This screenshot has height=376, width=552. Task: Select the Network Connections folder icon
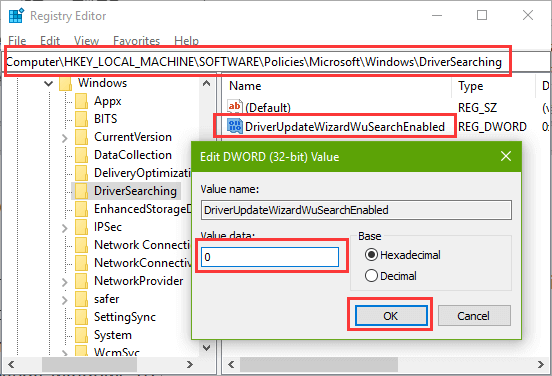(81, 245)
